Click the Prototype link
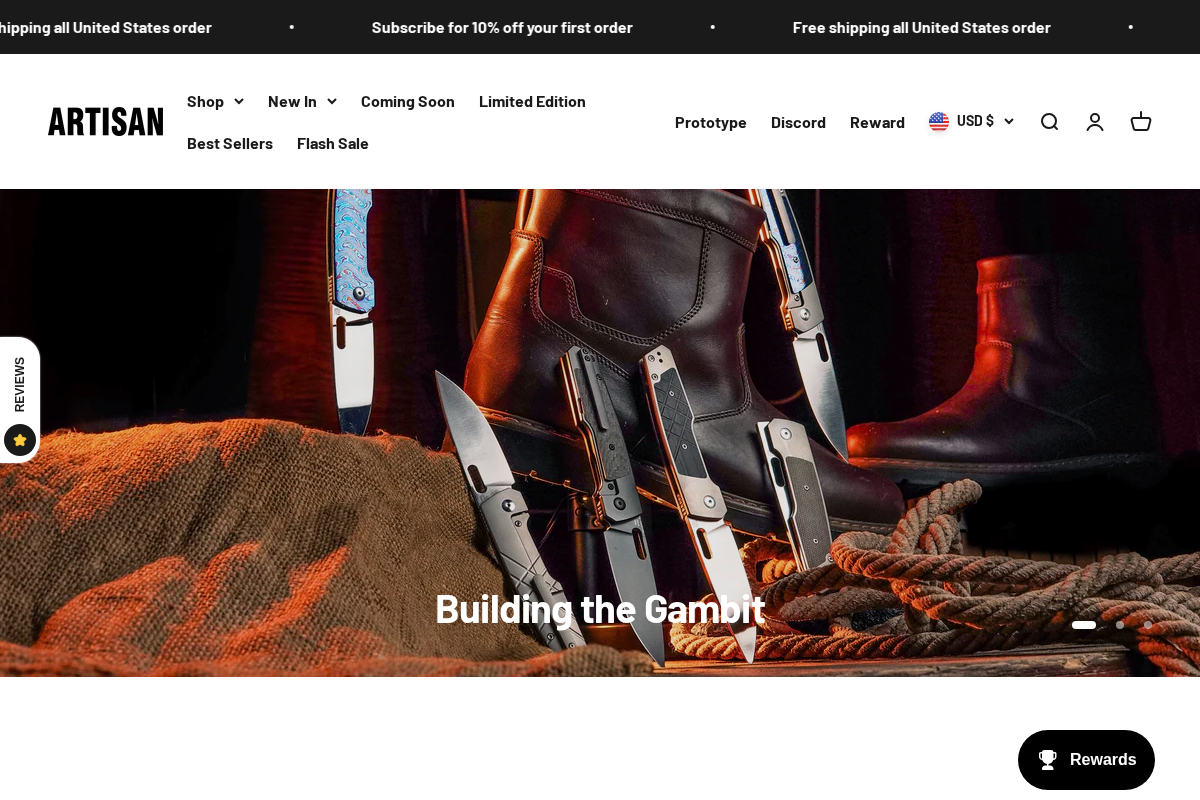 (x=710, y=121)
